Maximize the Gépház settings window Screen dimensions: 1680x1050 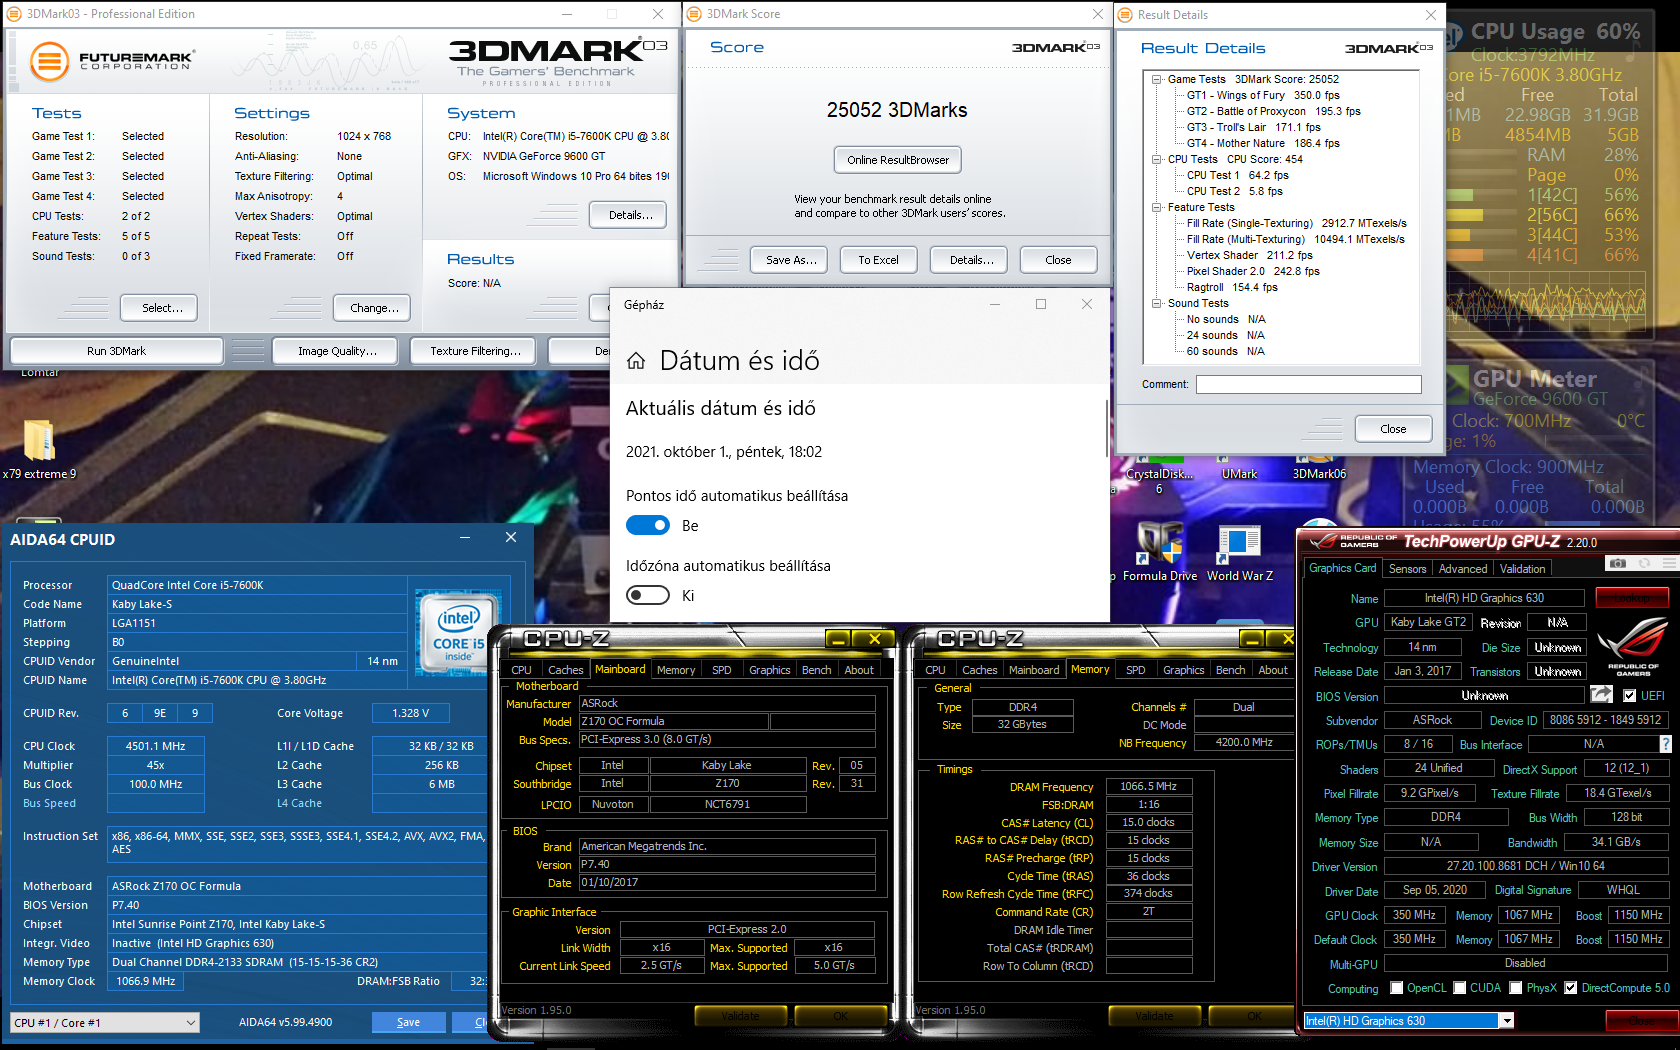tap(1041, 304)
